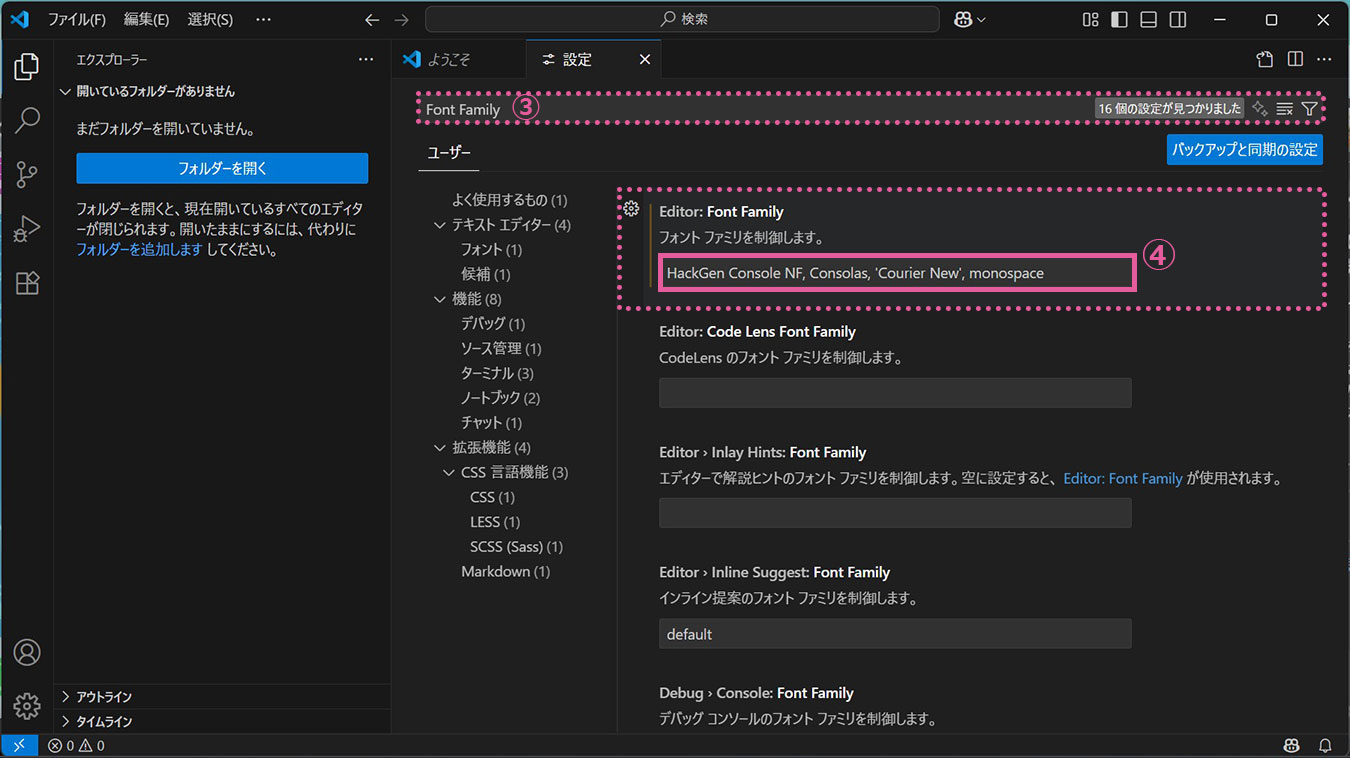Open Explorer views and more actions
The width and height of the screenshot is (1350, 758).
366,60
